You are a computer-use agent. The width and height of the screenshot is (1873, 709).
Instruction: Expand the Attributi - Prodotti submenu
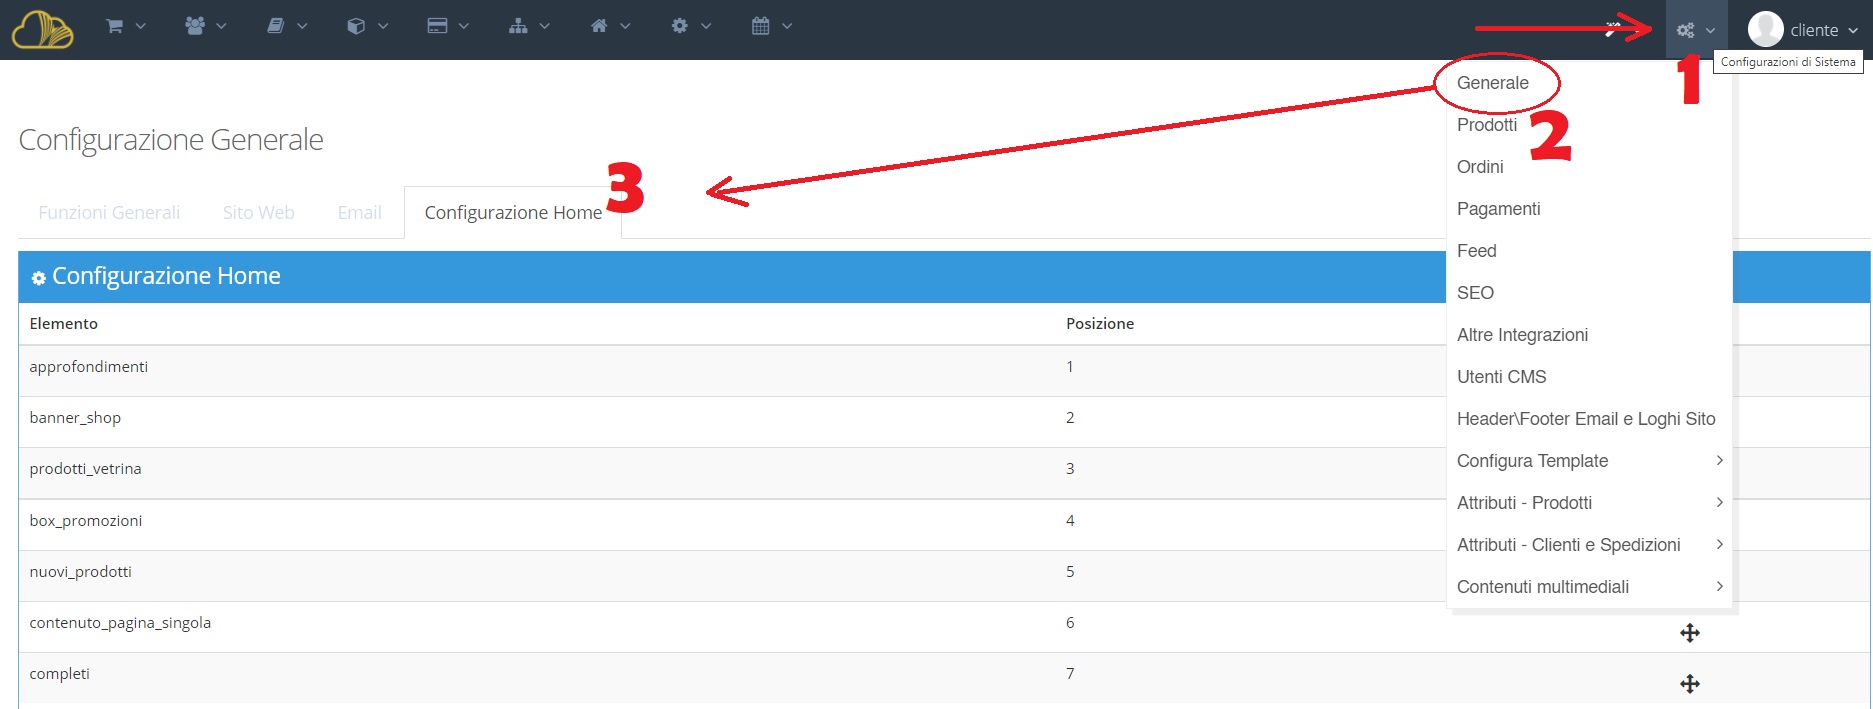[1589, 503]
